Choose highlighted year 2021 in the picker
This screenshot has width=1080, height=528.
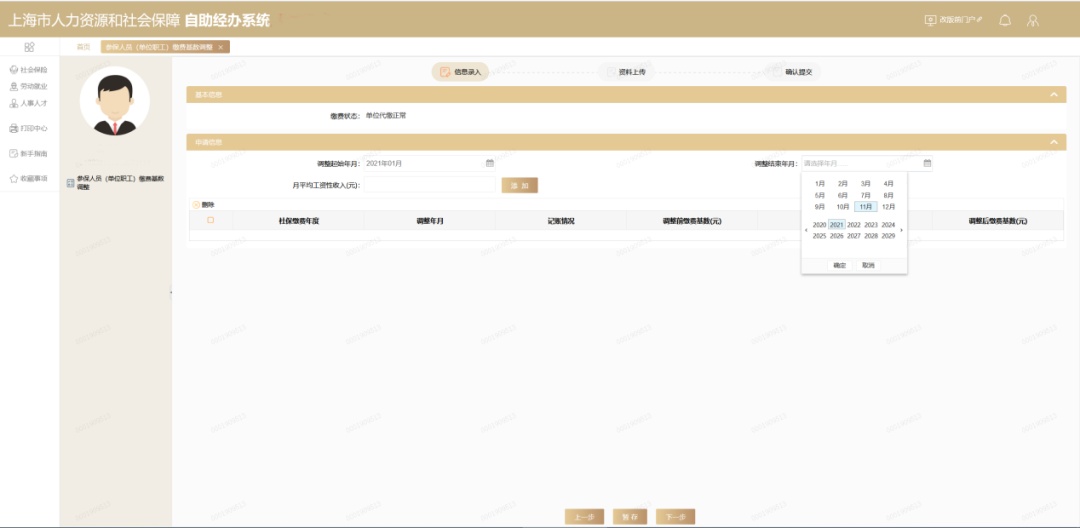tap(837, 225)
